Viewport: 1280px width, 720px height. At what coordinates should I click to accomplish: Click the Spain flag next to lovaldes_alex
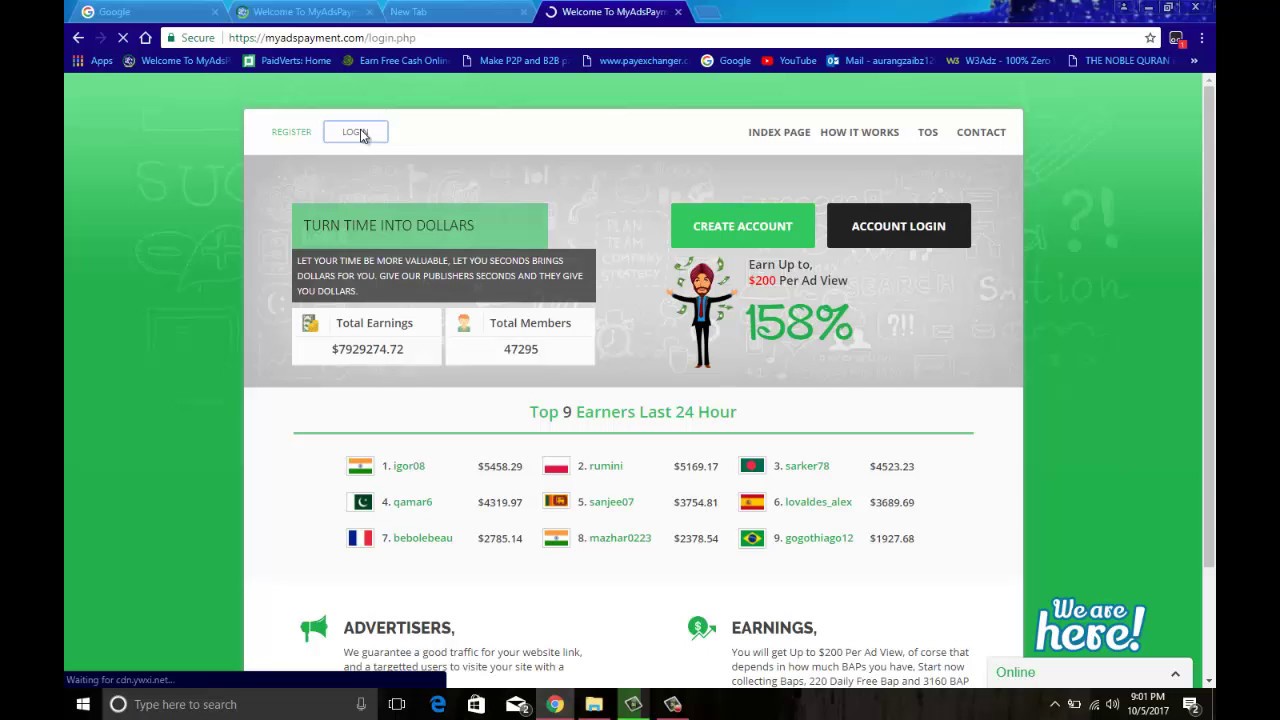tap(752, 502)
